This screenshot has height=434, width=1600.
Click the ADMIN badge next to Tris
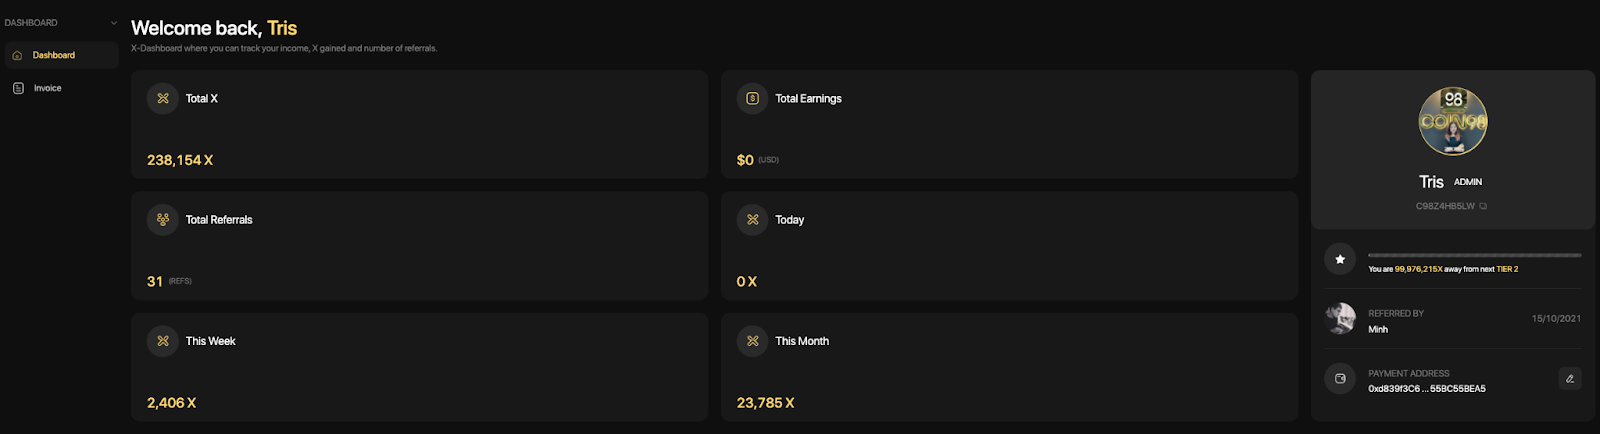coord(1468,182)
